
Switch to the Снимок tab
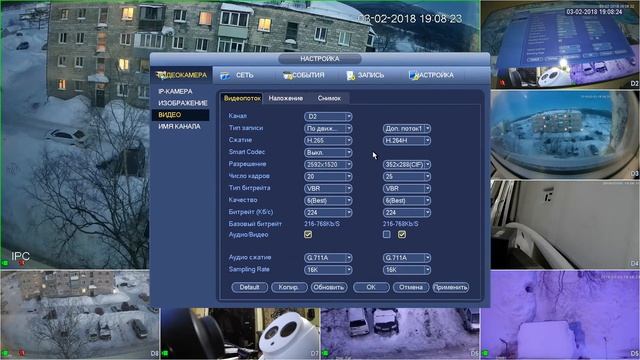pos(329,98)
